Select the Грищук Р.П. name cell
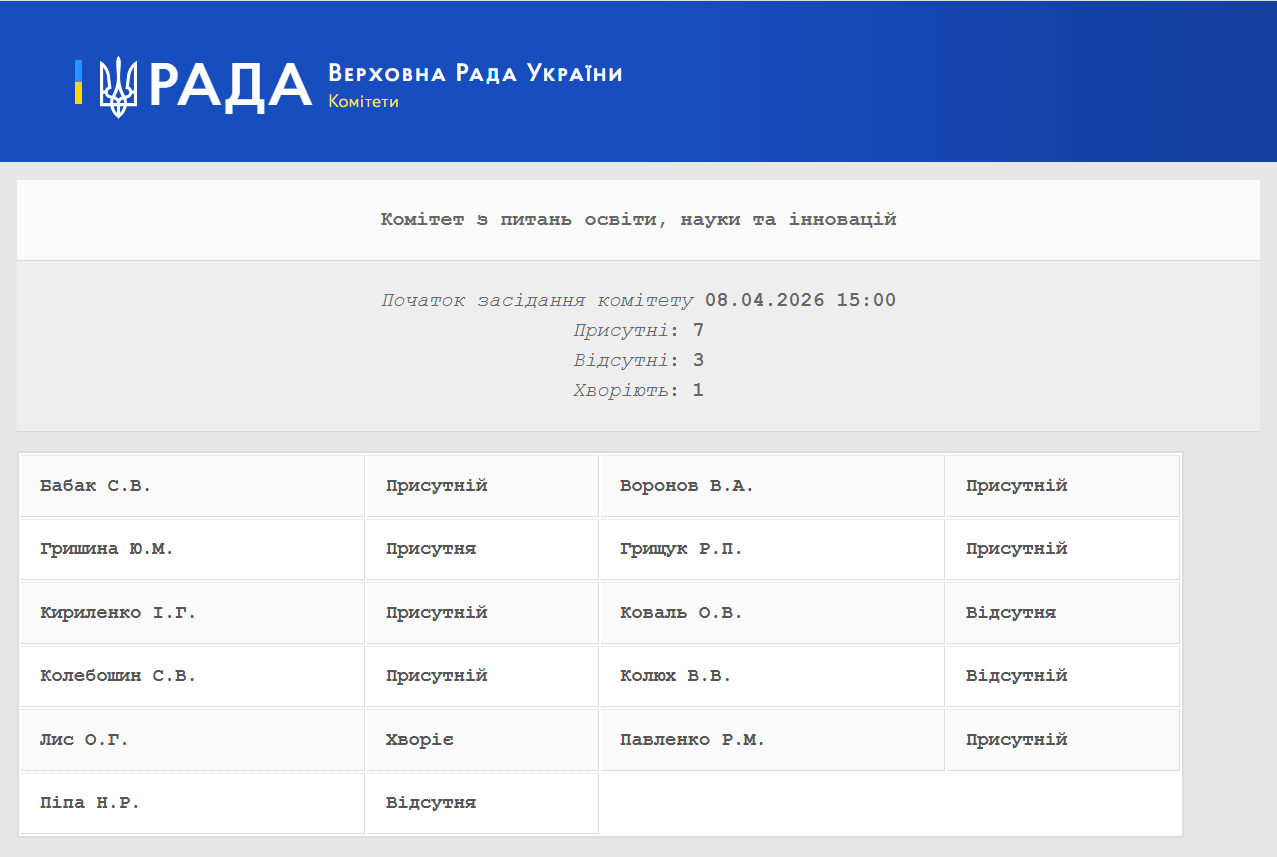 click(772, 549)
